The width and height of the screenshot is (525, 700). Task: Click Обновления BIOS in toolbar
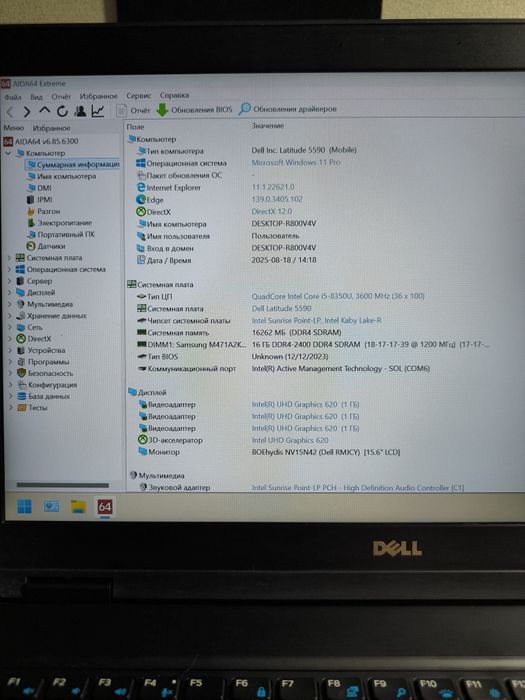(x=195, y=110)
